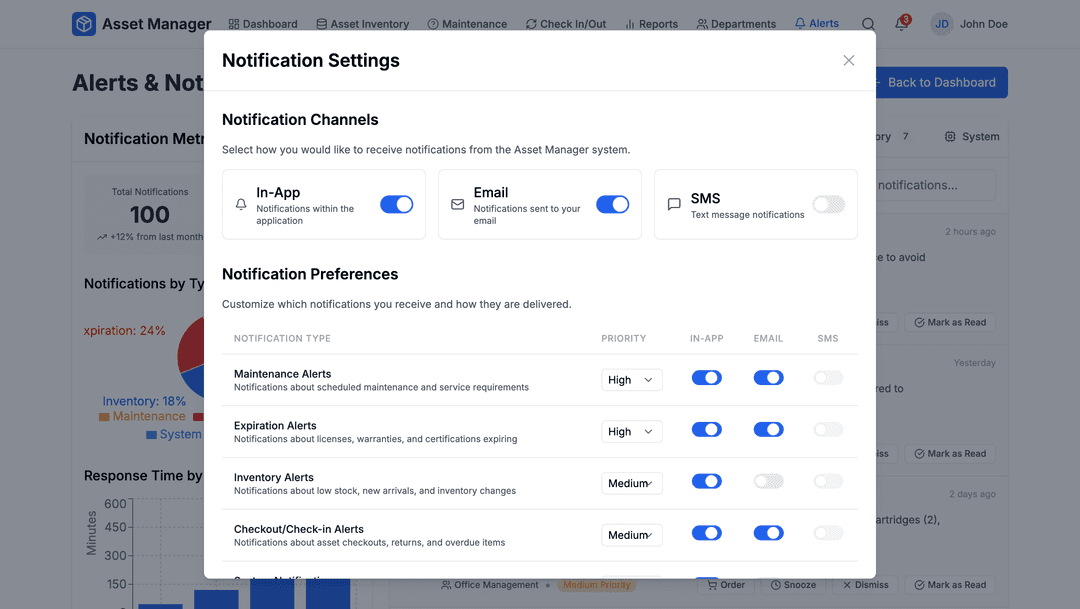1080x609 pixels.
Task: Go to the Asset Inventory menu
Action: [x=362, y=24]
